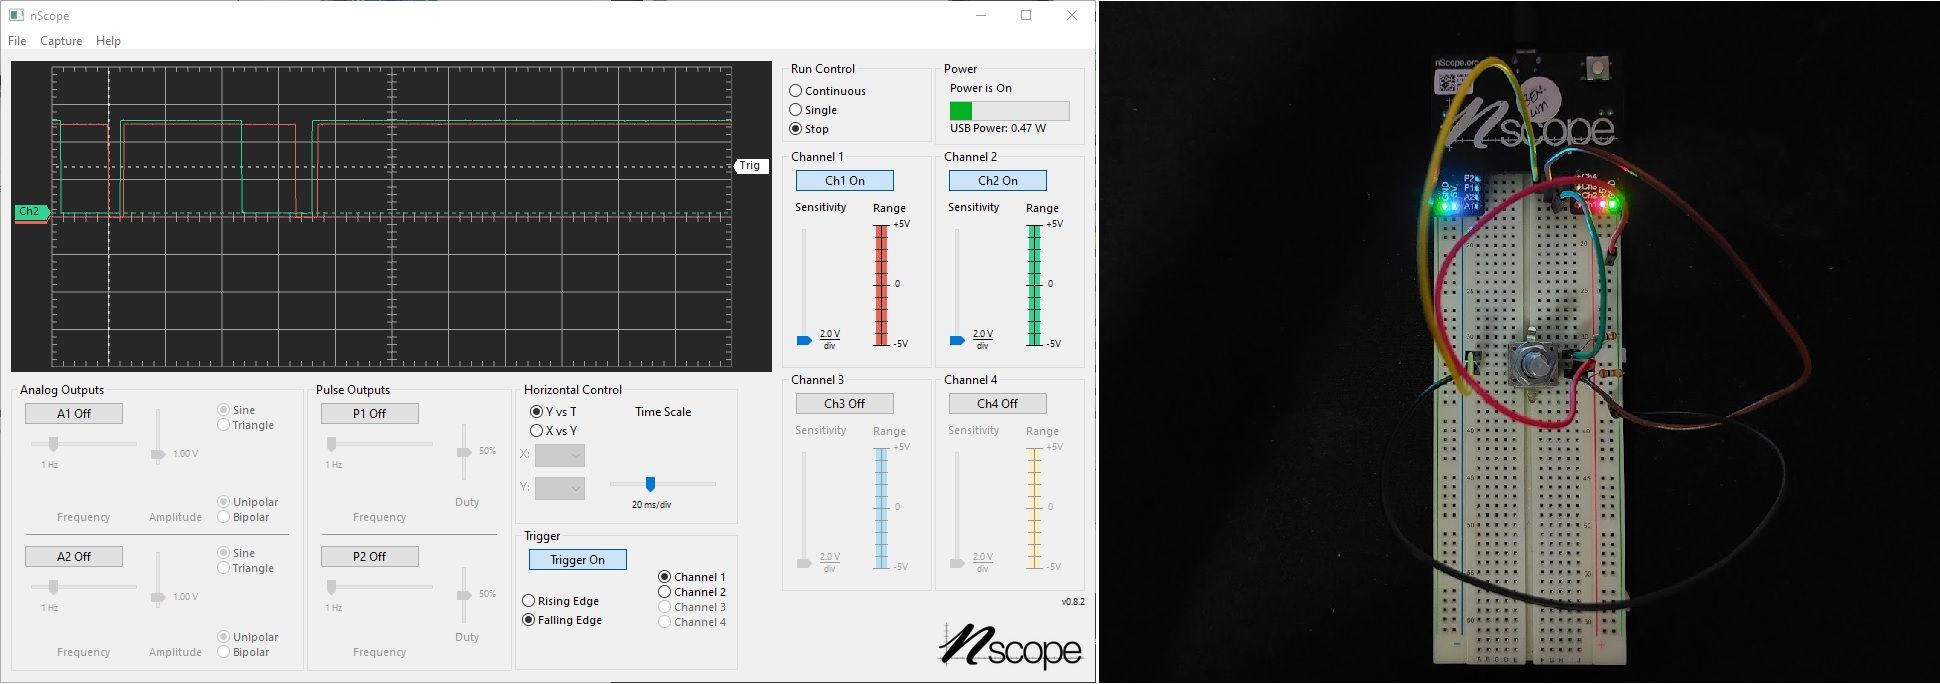
Task: Open the Y axis channel dropdown
Action: 560,489
